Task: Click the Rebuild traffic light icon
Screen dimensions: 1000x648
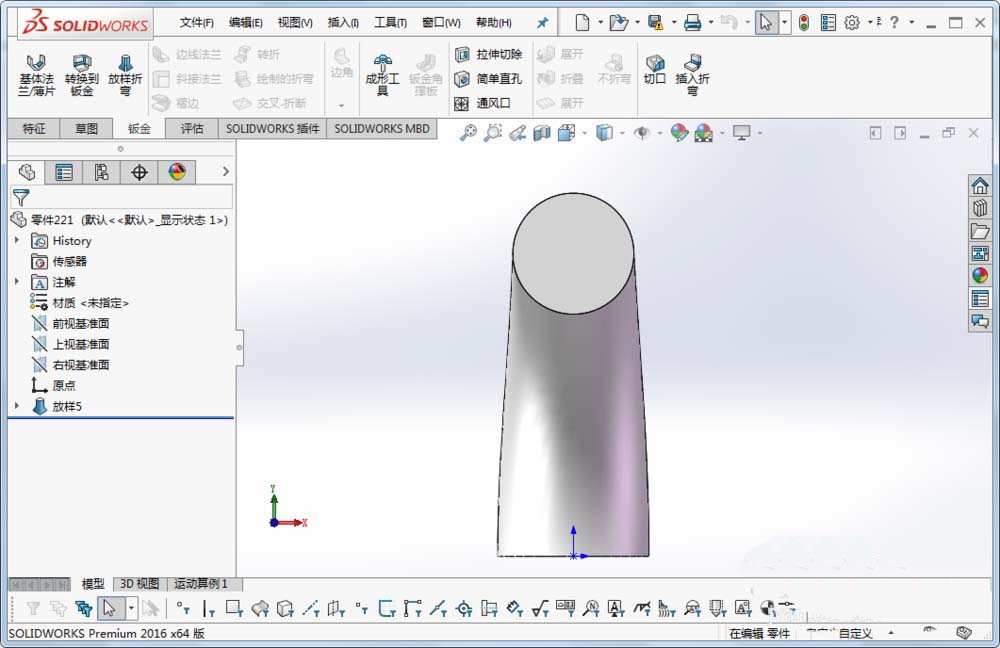Action: click(804, 23)
